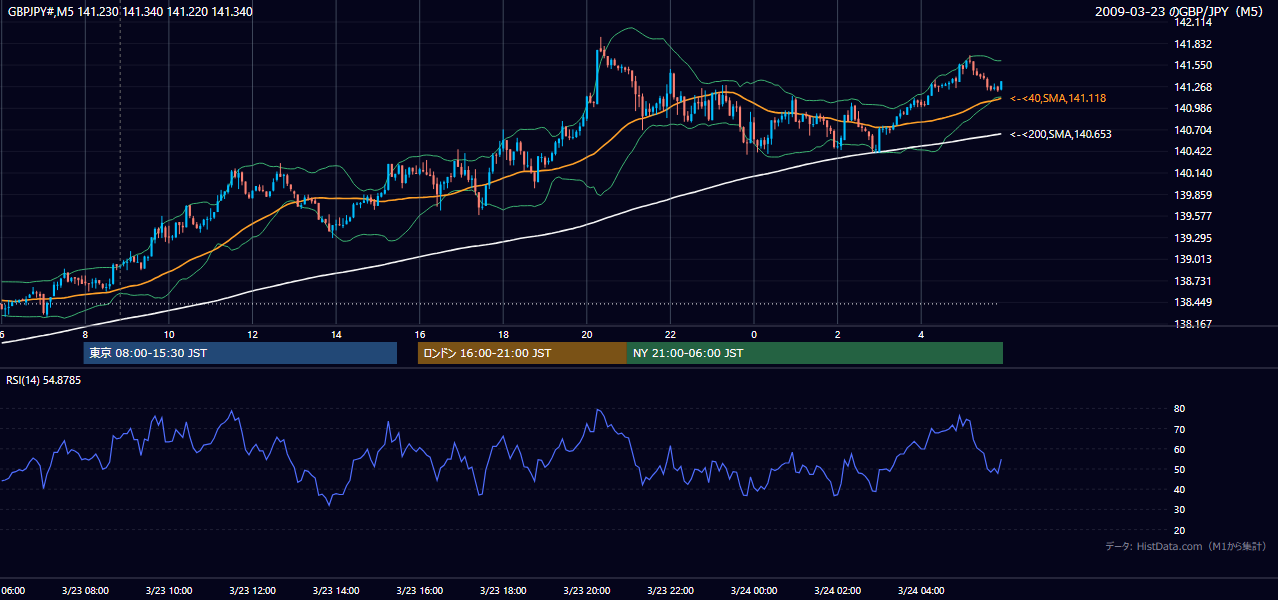Click the RSI 50 level label
Image resolution: width=1278 pixels, height=600 pixels.
point(1180,469)
